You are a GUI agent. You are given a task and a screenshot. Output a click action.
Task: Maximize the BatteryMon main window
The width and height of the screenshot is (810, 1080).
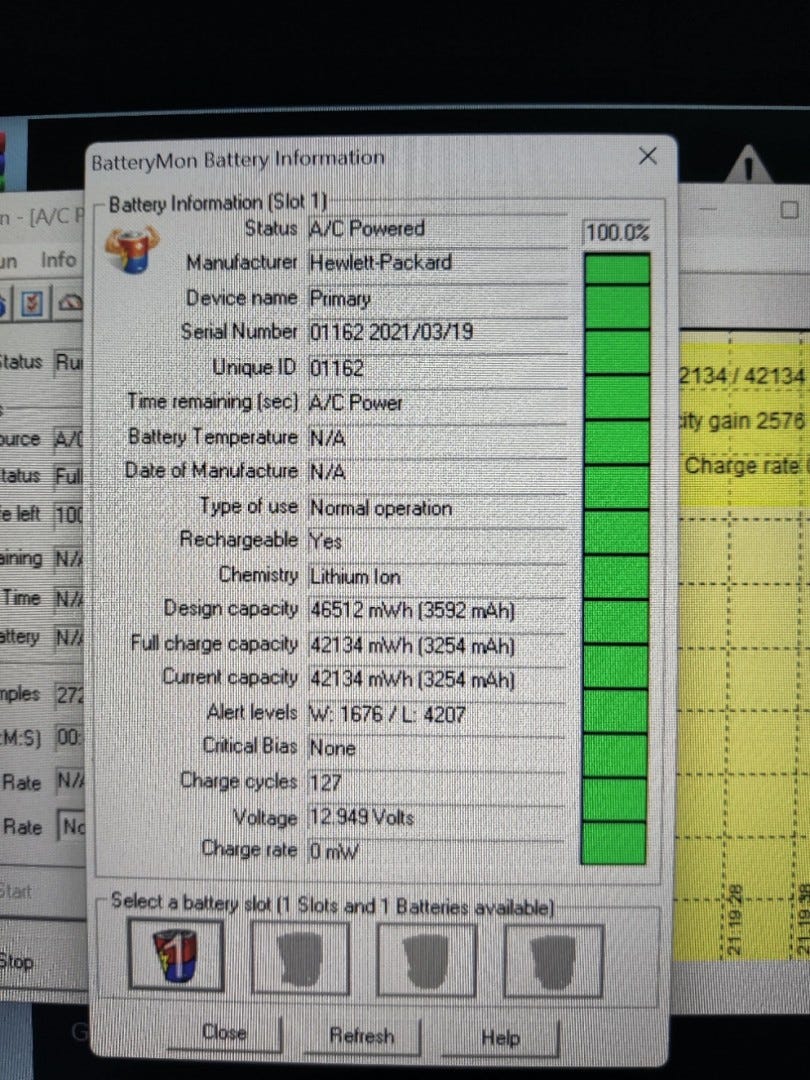pos(789,209)
